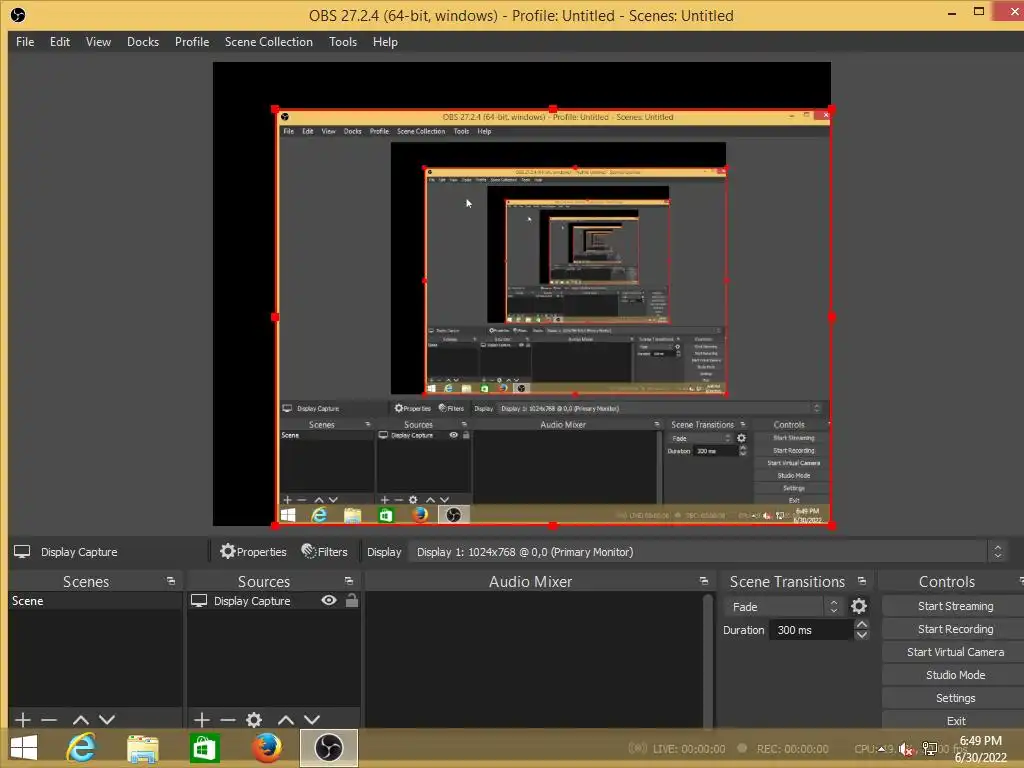Open the clock showing 6:49 PM

(980, 749)
